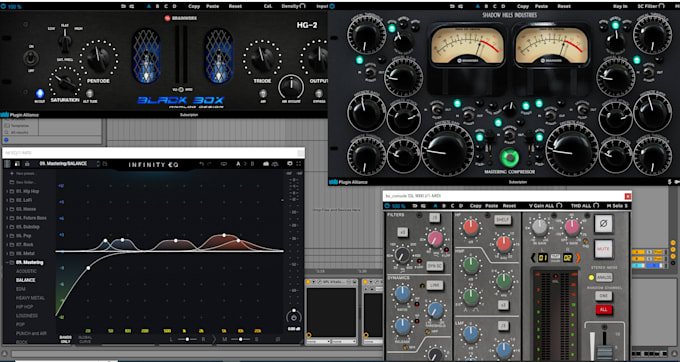Open the 09. Mastering/BALANCE preset dropdown
680x362 pixels.
point(63,163)
